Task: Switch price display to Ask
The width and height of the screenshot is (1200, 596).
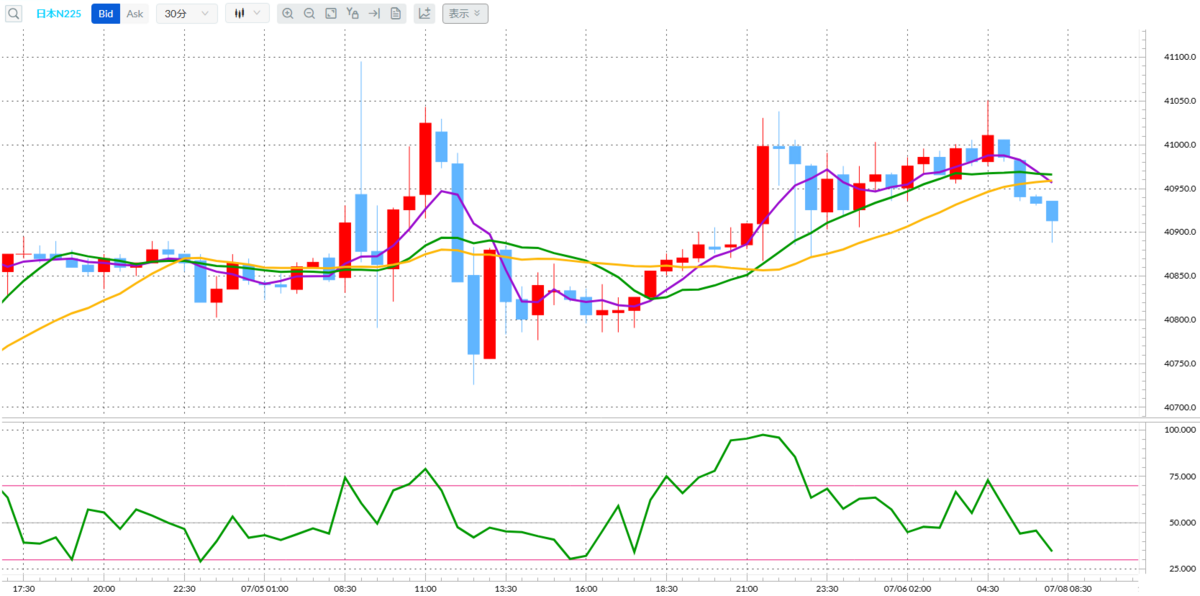Action: (135, 13)
